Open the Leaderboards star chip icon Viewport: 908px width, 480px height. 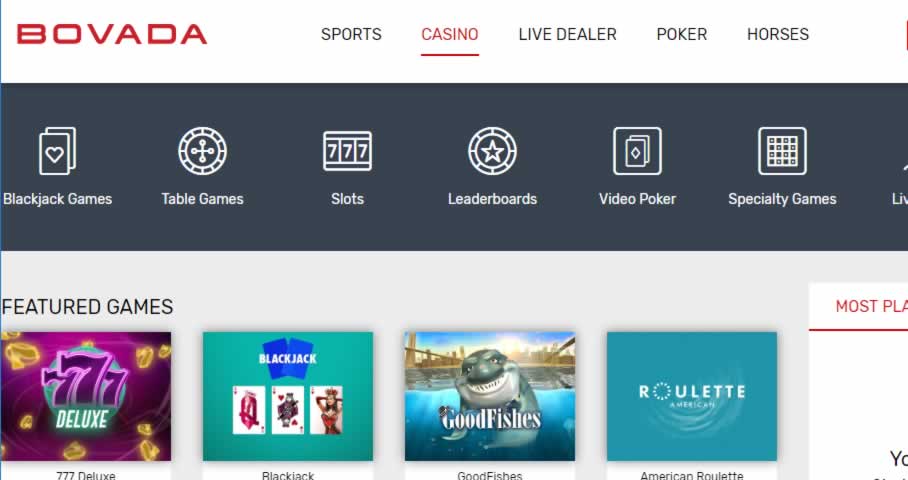(493, 151)
